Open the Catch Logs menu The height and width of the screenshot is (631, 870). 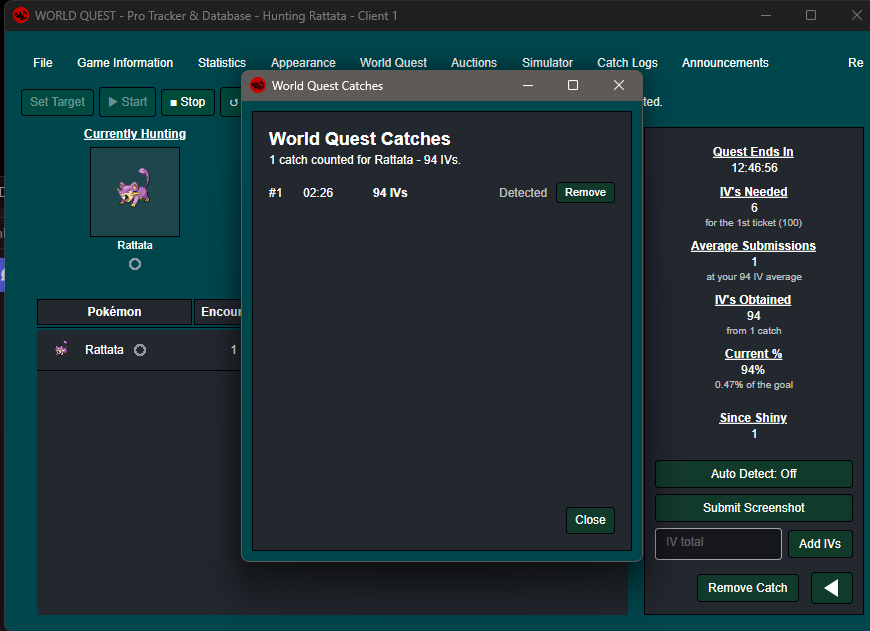627,63
